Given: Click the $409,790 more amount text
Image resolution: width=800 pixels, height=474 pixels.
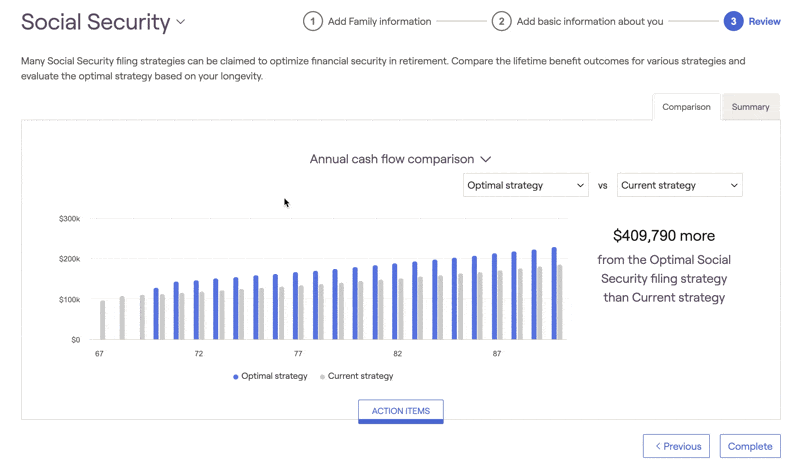Looking at the screenshot, I should tap(664, 236).
